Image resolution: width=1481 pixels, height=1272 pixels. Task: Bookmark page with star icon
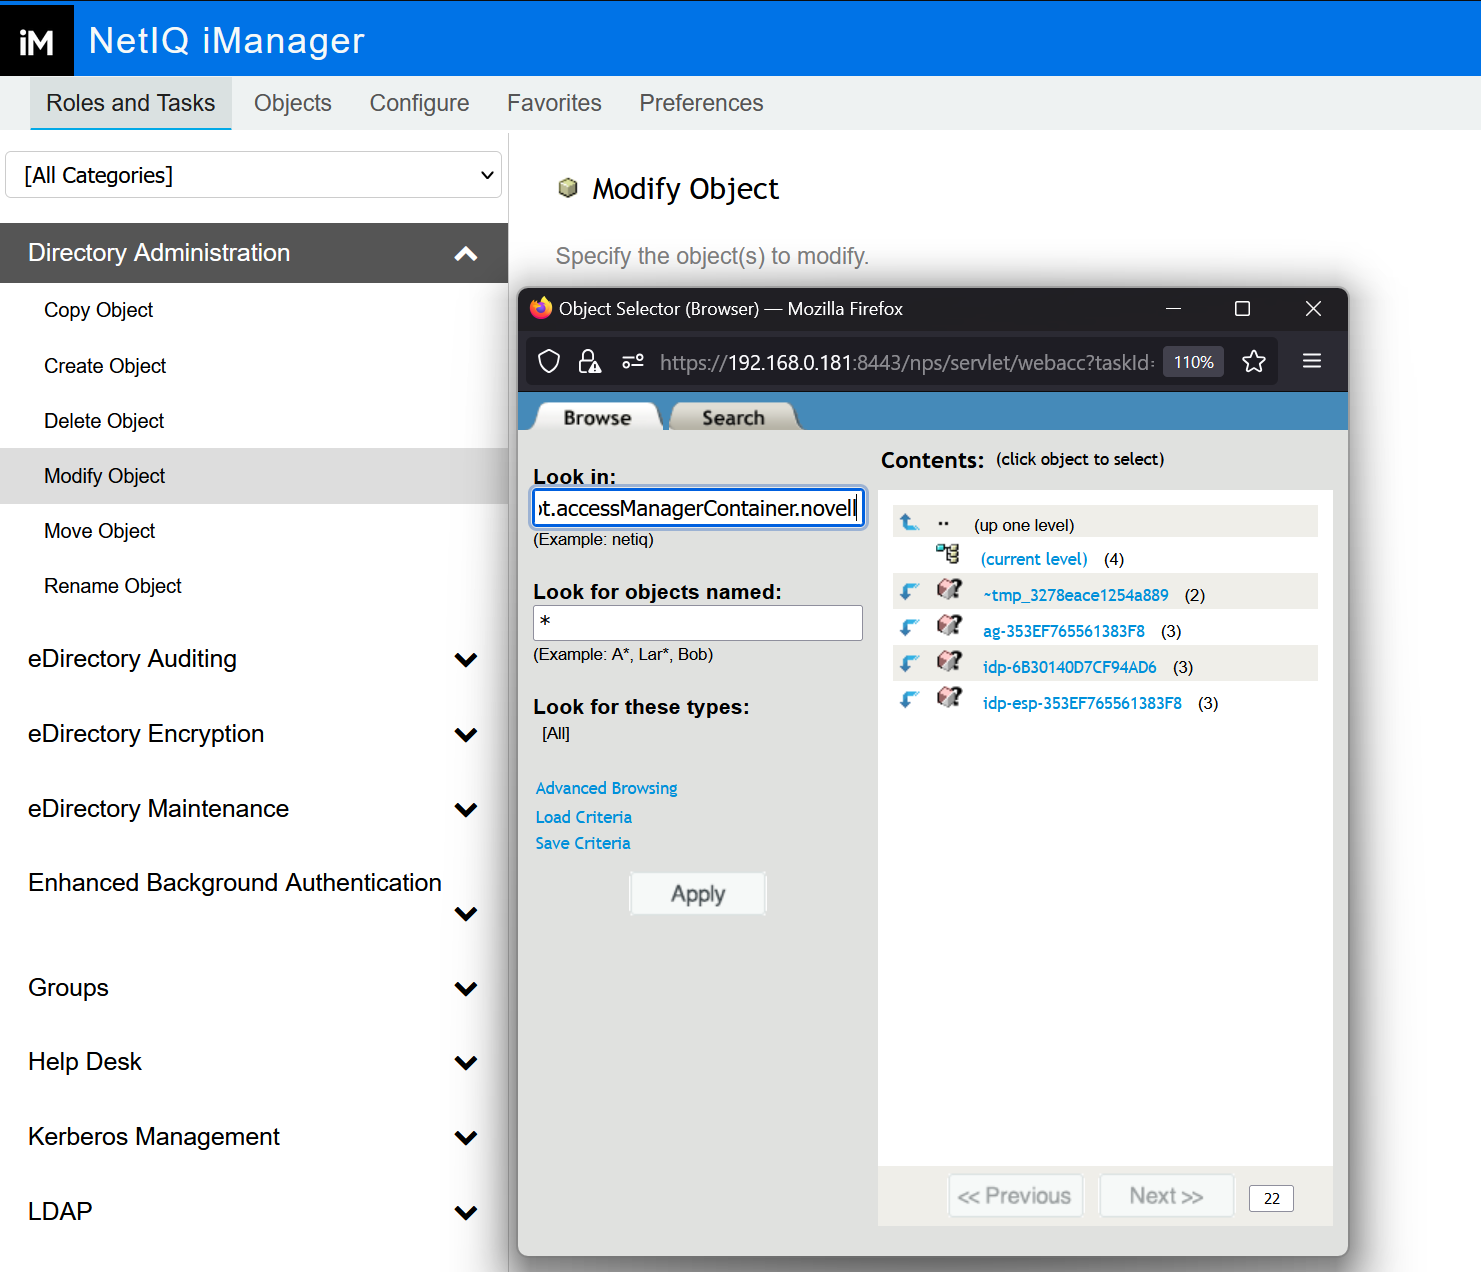(x=1253, y=362)
